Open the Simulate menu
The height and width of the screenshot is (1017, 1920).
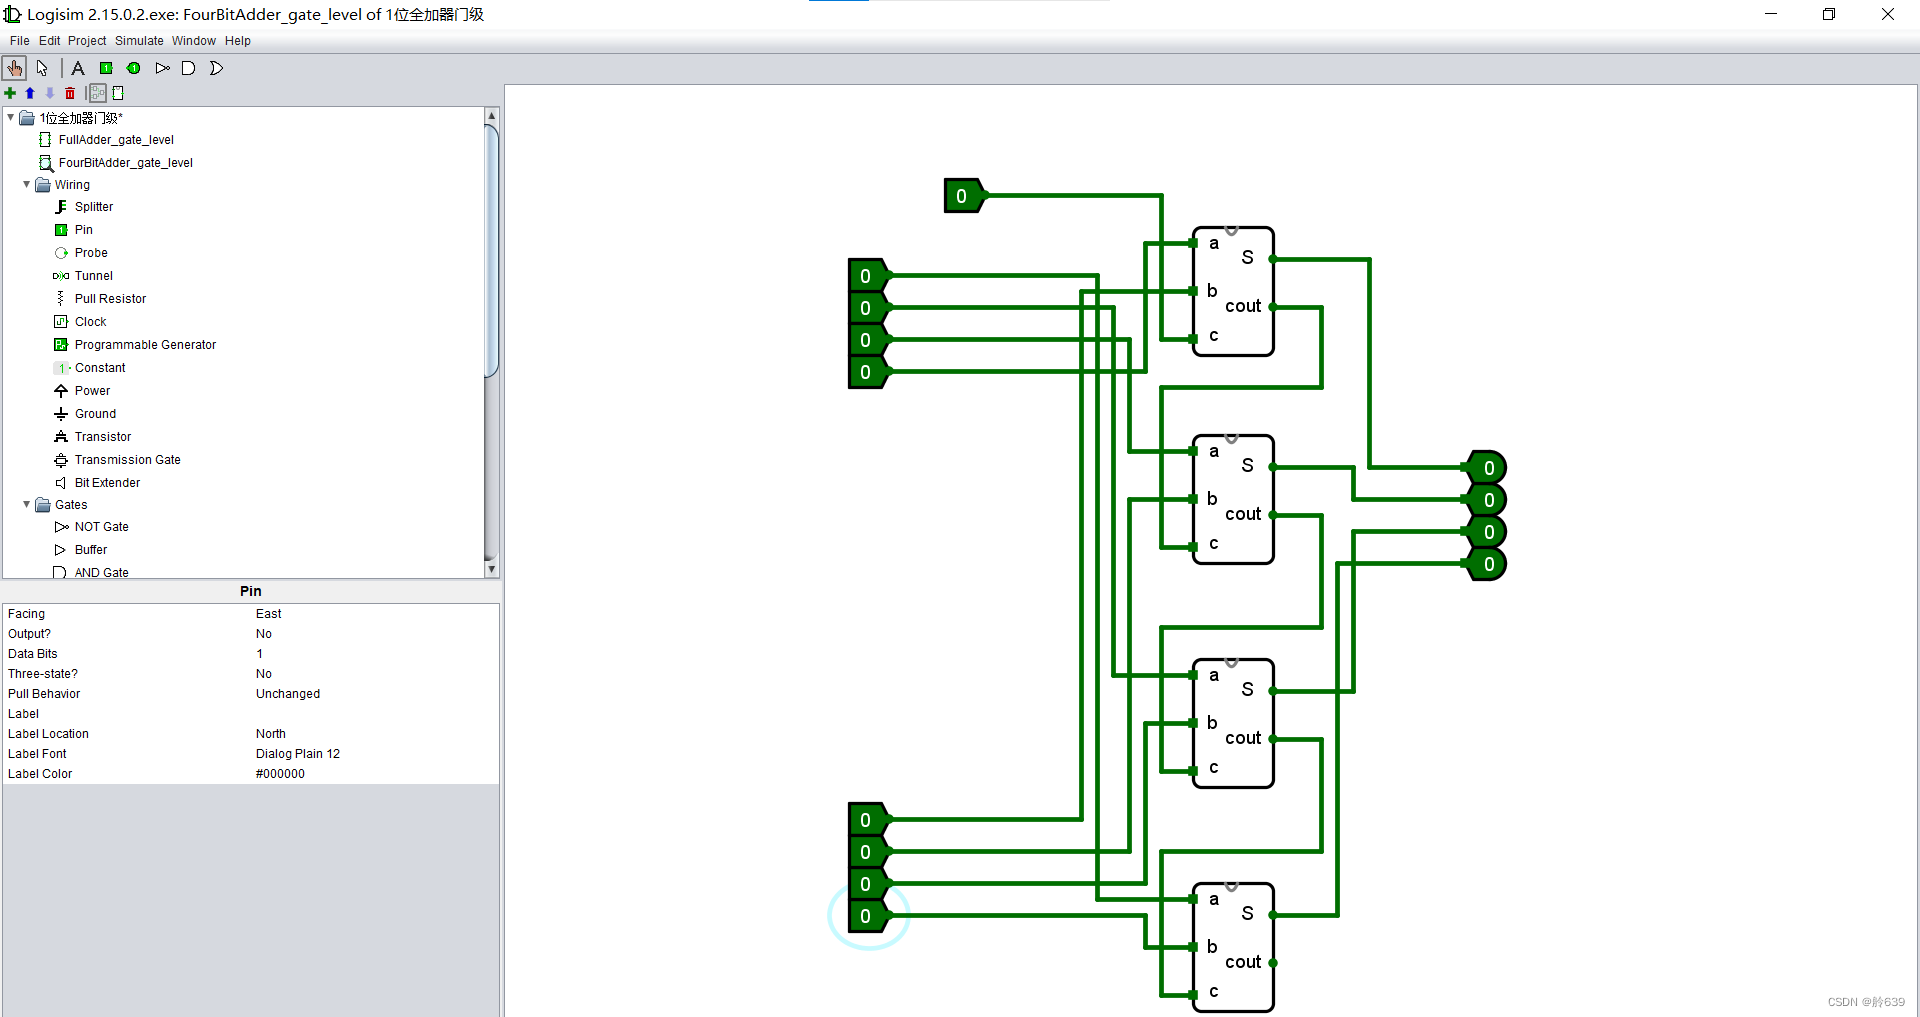[139, 41]
